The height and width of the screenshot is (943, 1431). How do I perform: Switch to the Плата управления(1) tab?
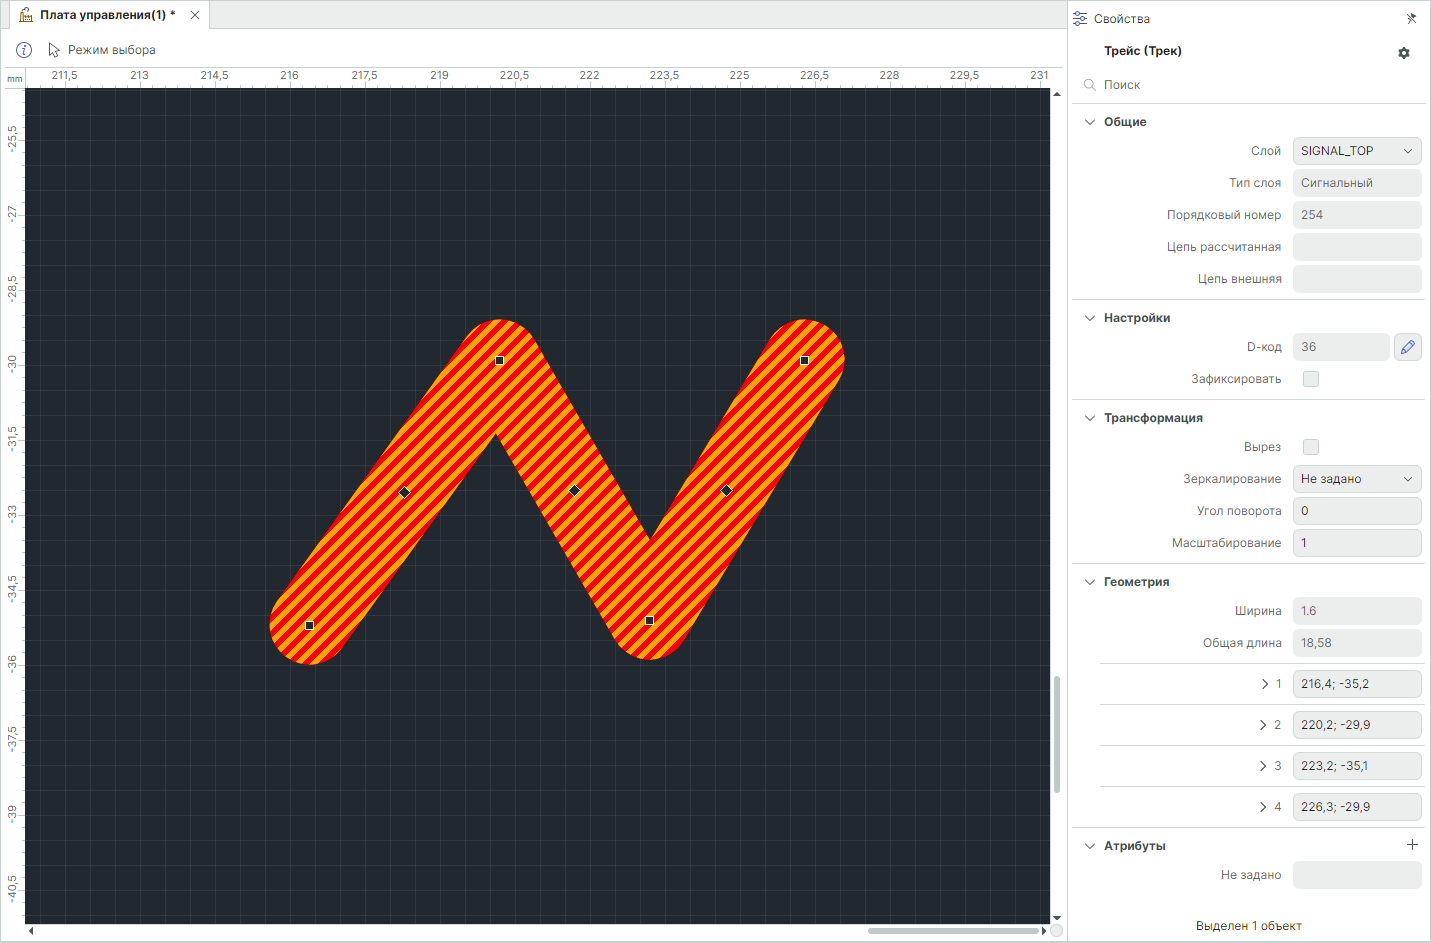pos(100,15)
